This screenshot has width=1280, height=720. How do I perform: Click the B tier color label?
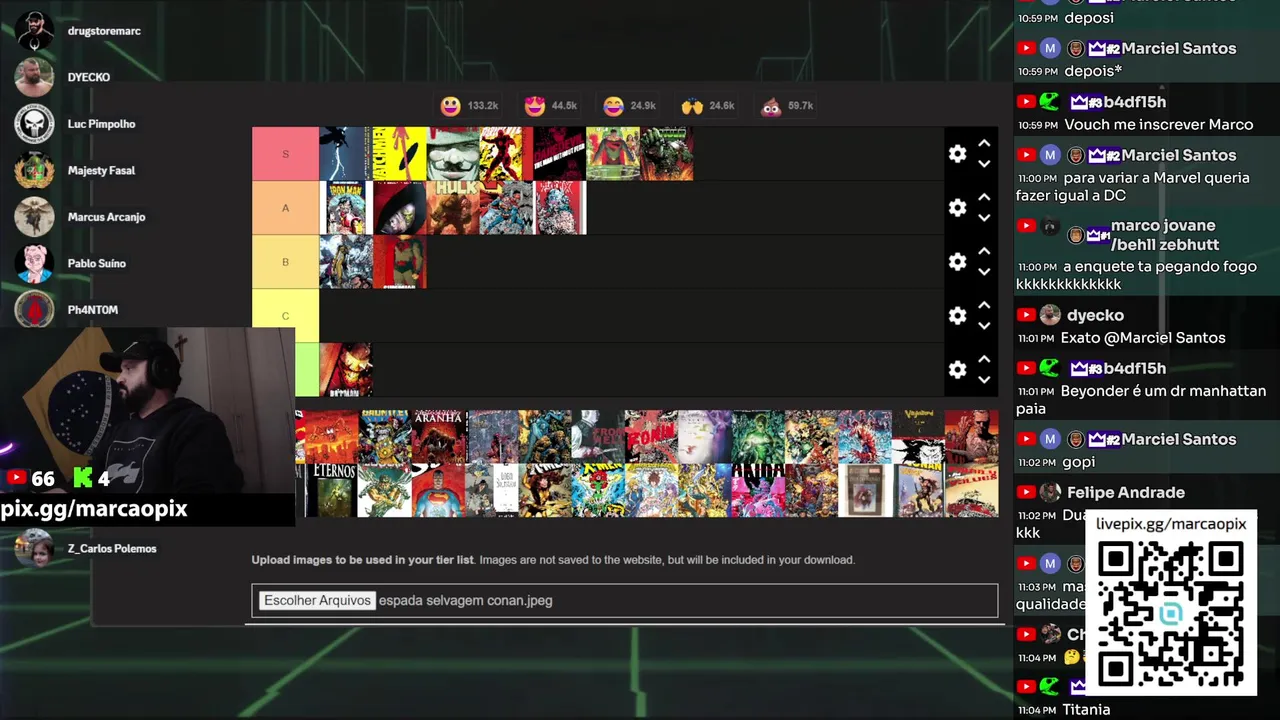tap(285, 262)
